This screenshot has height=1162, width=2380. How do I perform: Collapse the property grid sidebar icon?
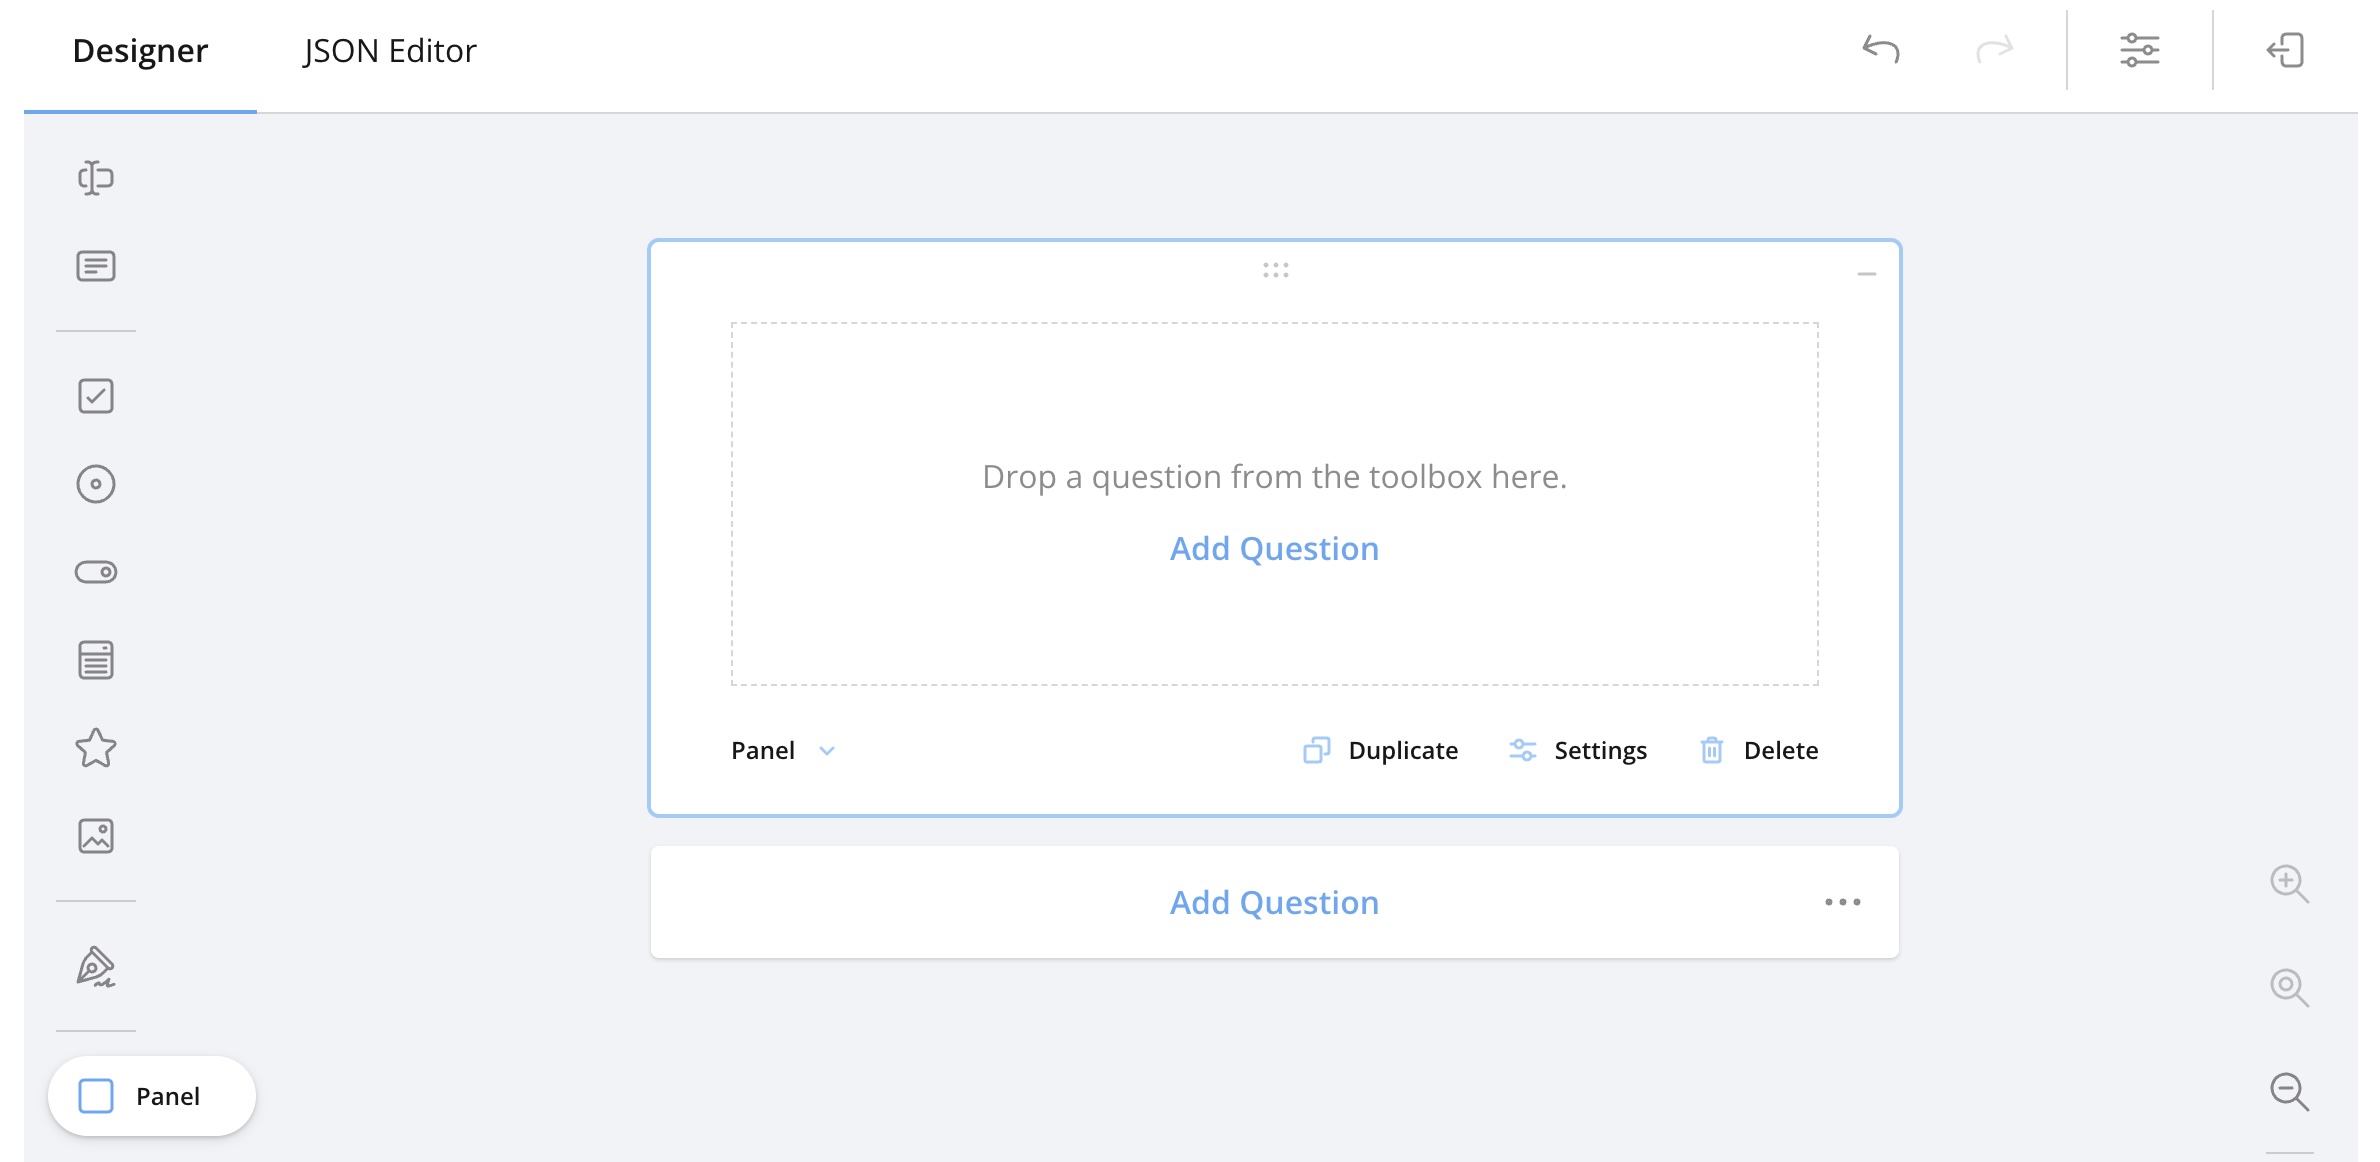(2285, 50)
